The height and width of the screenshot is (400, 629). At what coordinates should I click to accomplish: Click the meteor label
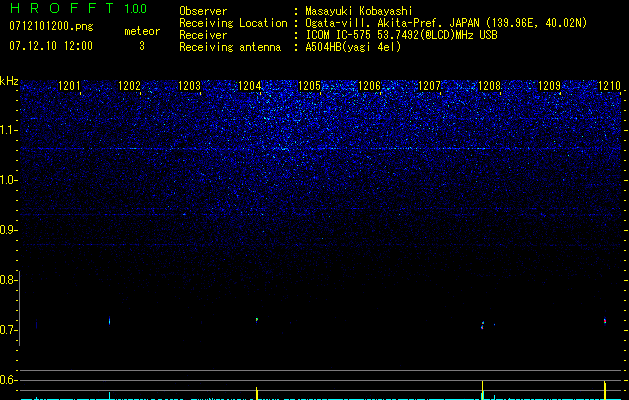142,31
